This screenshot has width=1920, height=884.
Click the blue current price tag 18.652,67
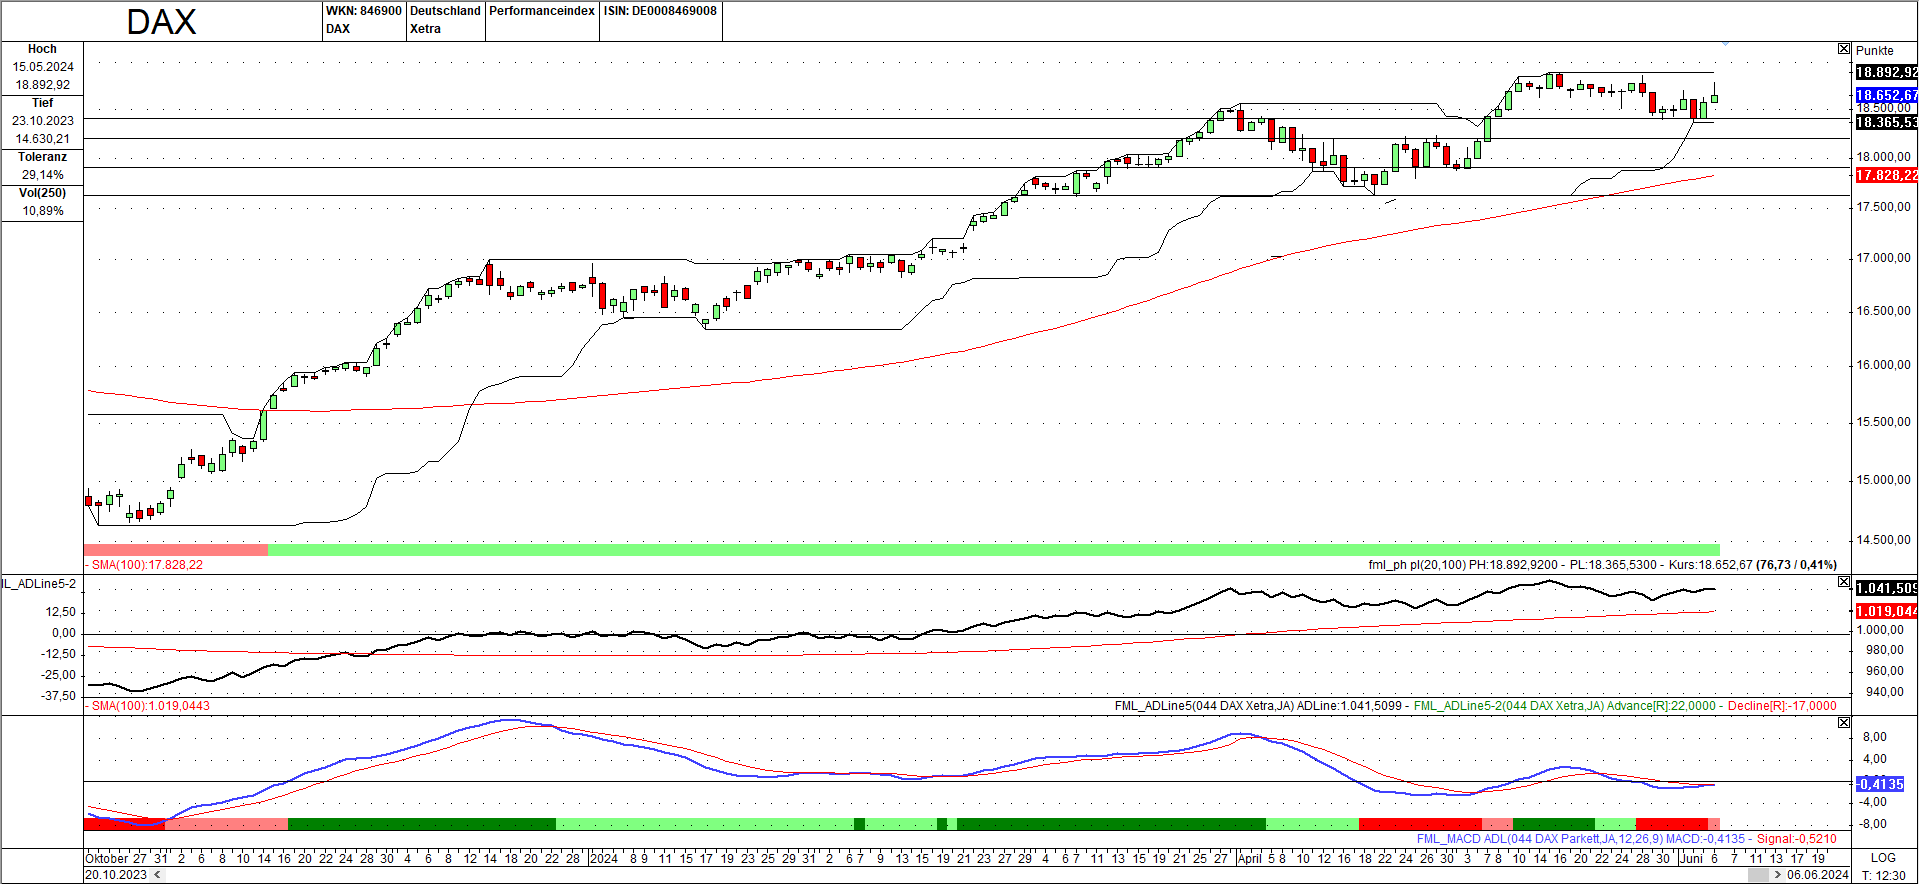[x=1886, y=96]
